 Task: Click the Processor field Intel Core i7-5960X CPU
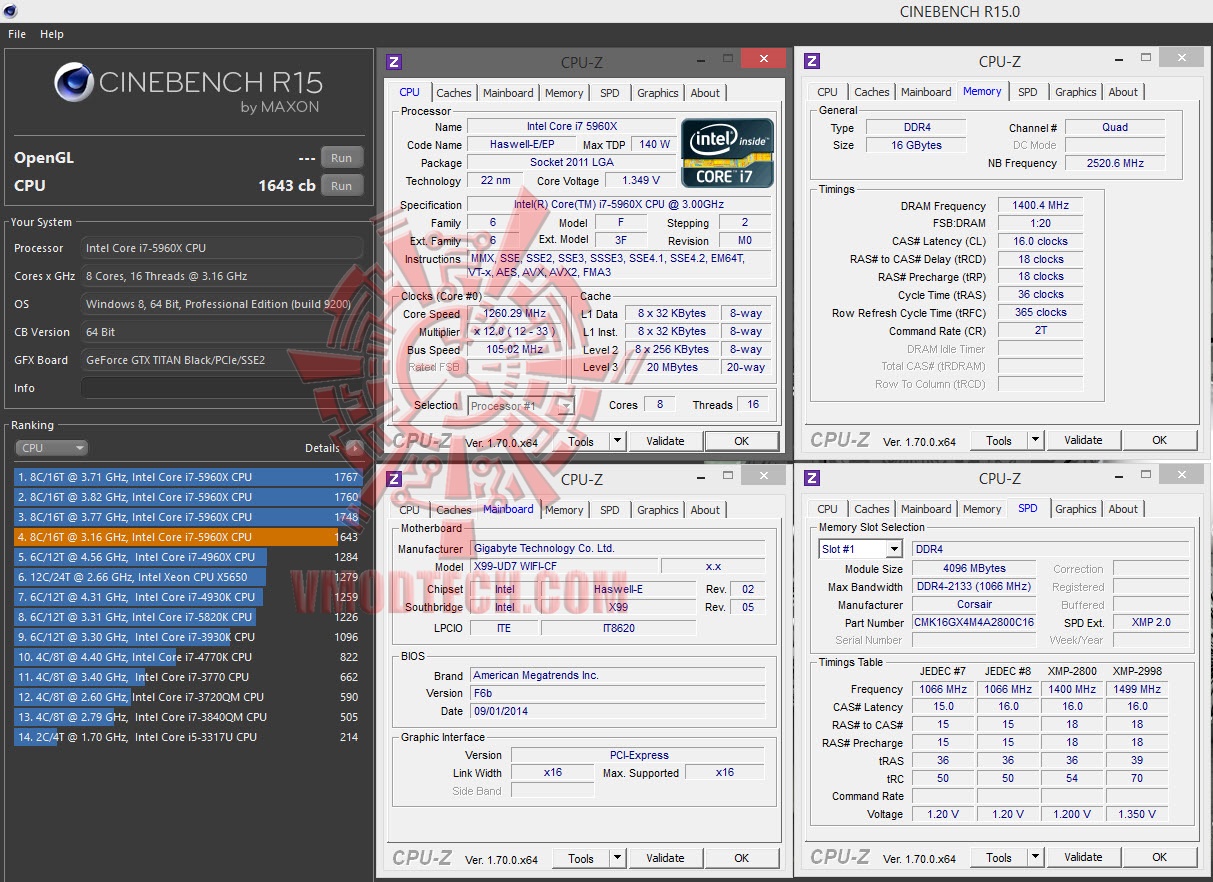(222, 248)
